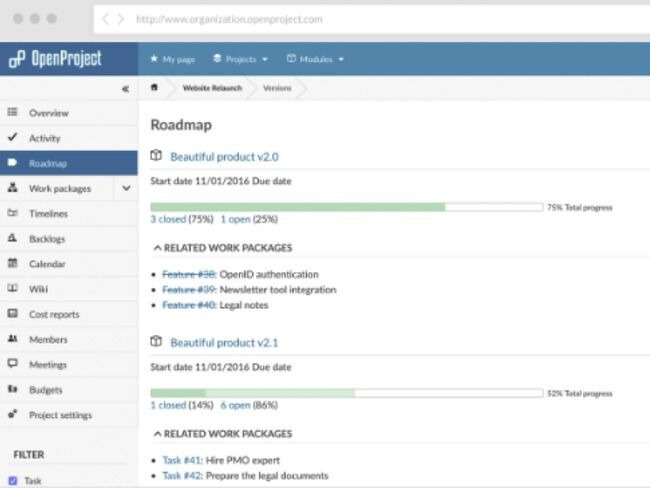650x488 pixels.
Task: Click the My page star icon
Action: 154,58
